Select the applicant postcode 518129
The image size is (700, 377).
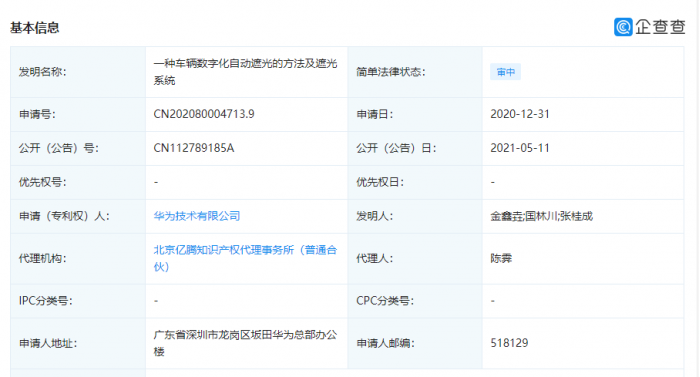tap(509, 343)
